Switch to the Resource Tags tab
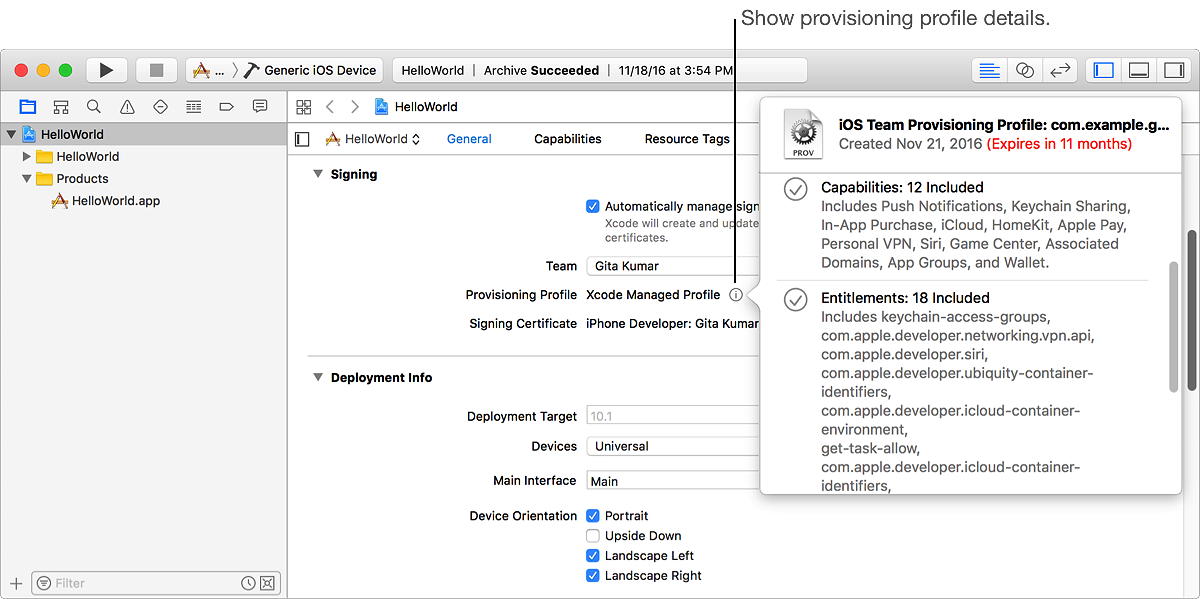The height and width of the screenshot is (599, 1200). tap(687, 139)
